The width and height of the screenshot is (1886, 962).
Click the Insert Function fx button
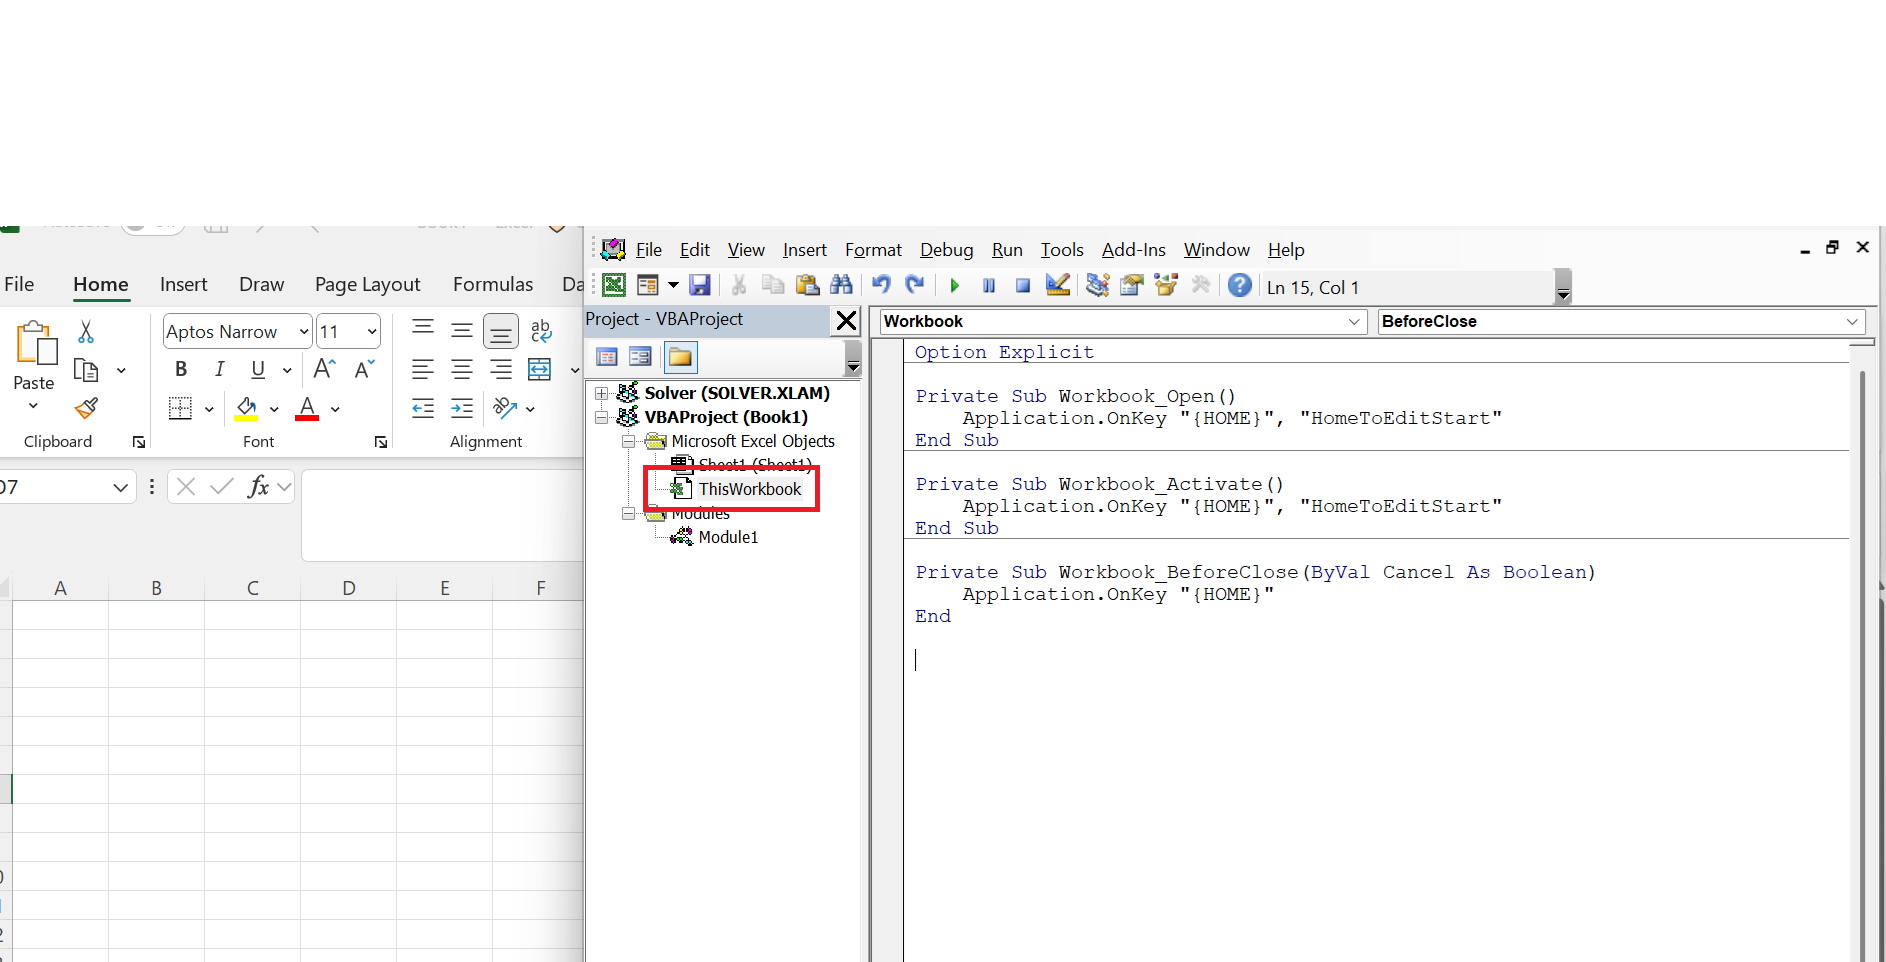point(259,487)
